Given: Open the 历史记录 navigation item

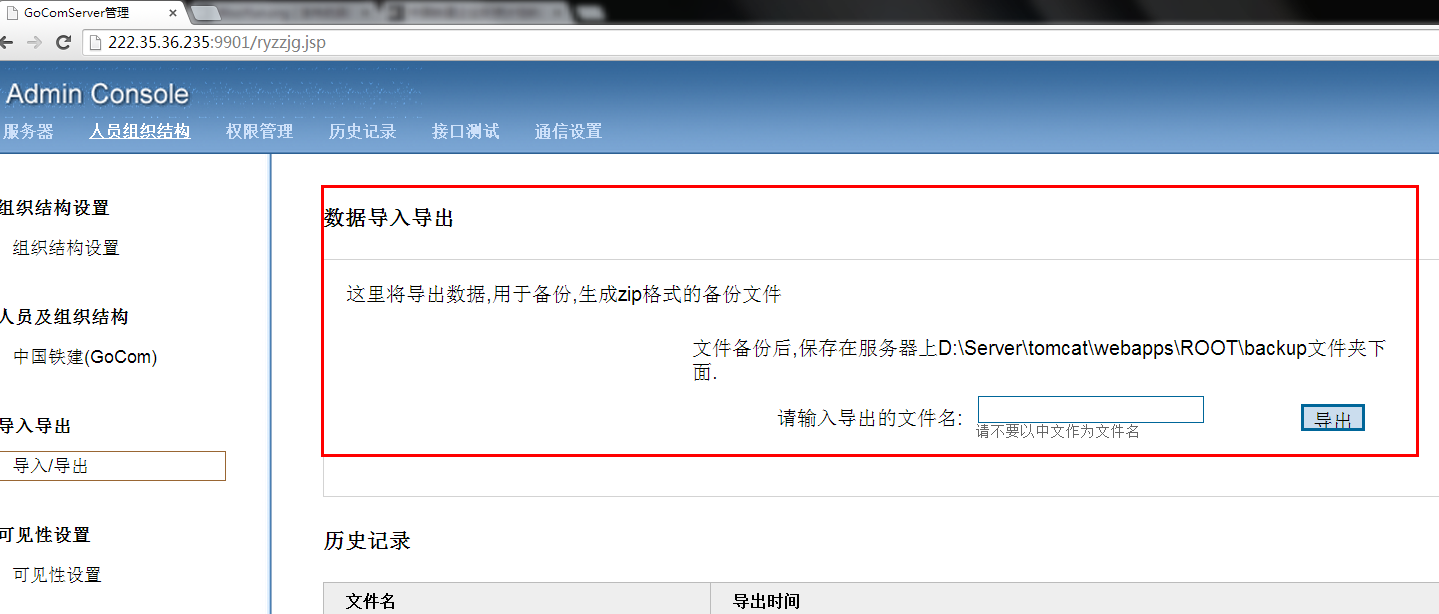Looking at the screenshot, I should tap(362, 131).
